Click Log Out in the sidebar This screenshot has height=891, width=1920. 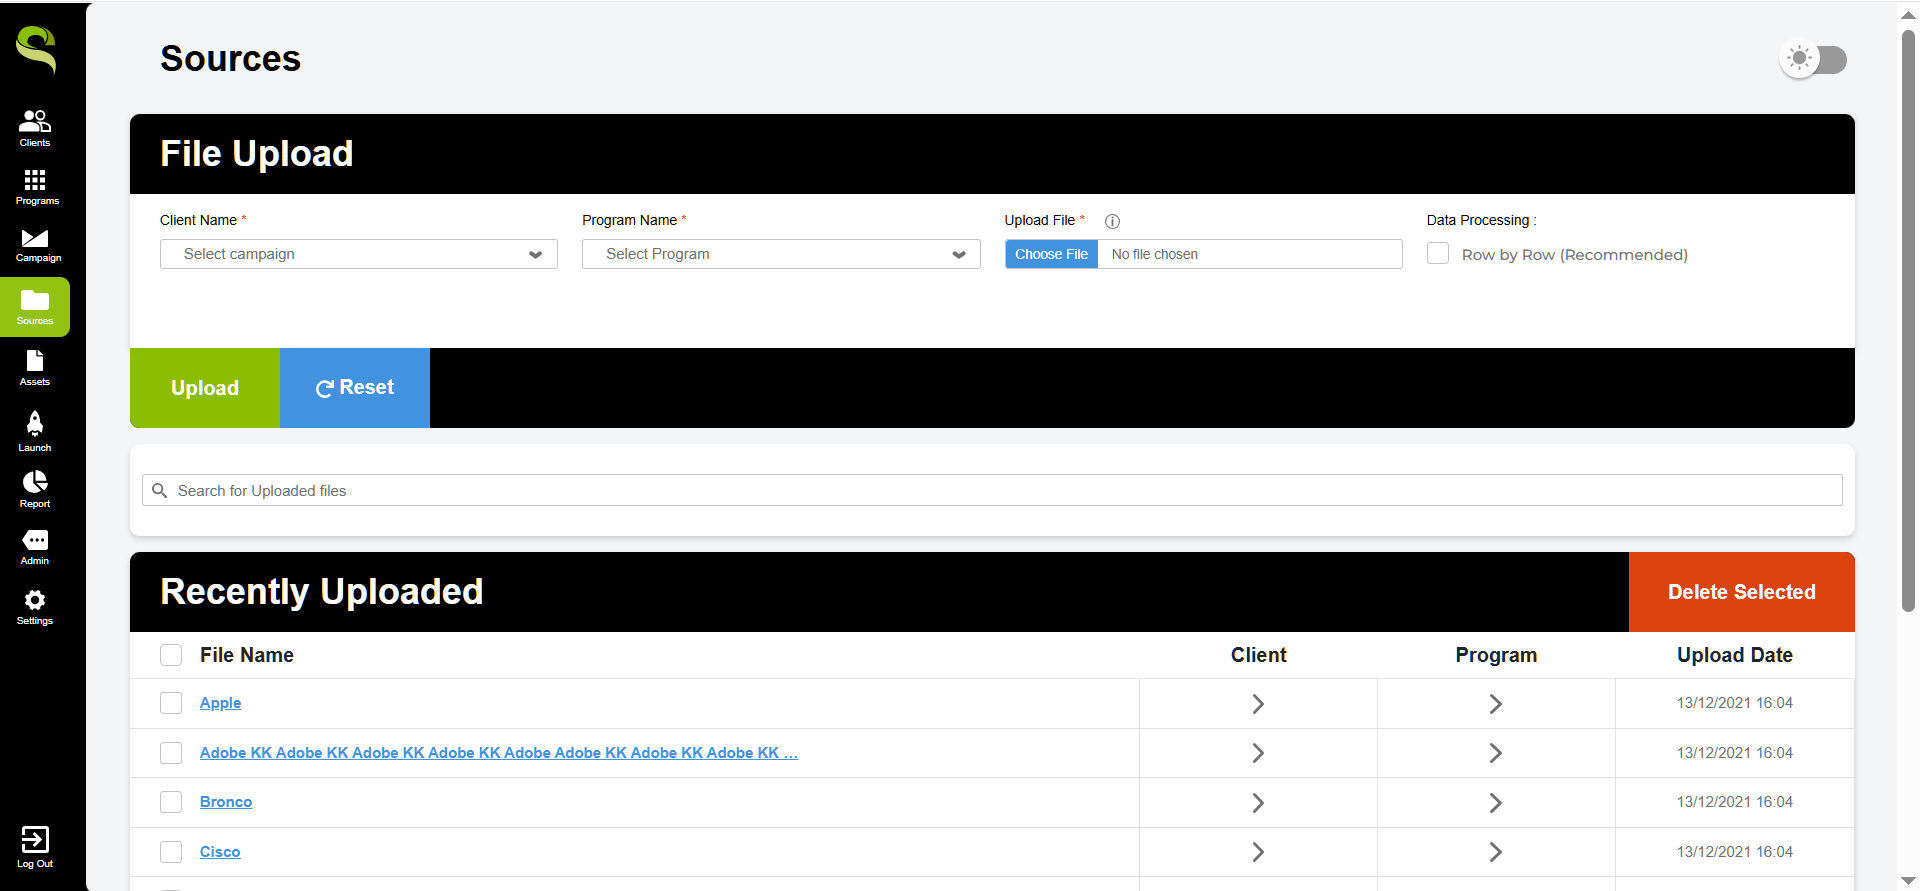pos(35,846)
